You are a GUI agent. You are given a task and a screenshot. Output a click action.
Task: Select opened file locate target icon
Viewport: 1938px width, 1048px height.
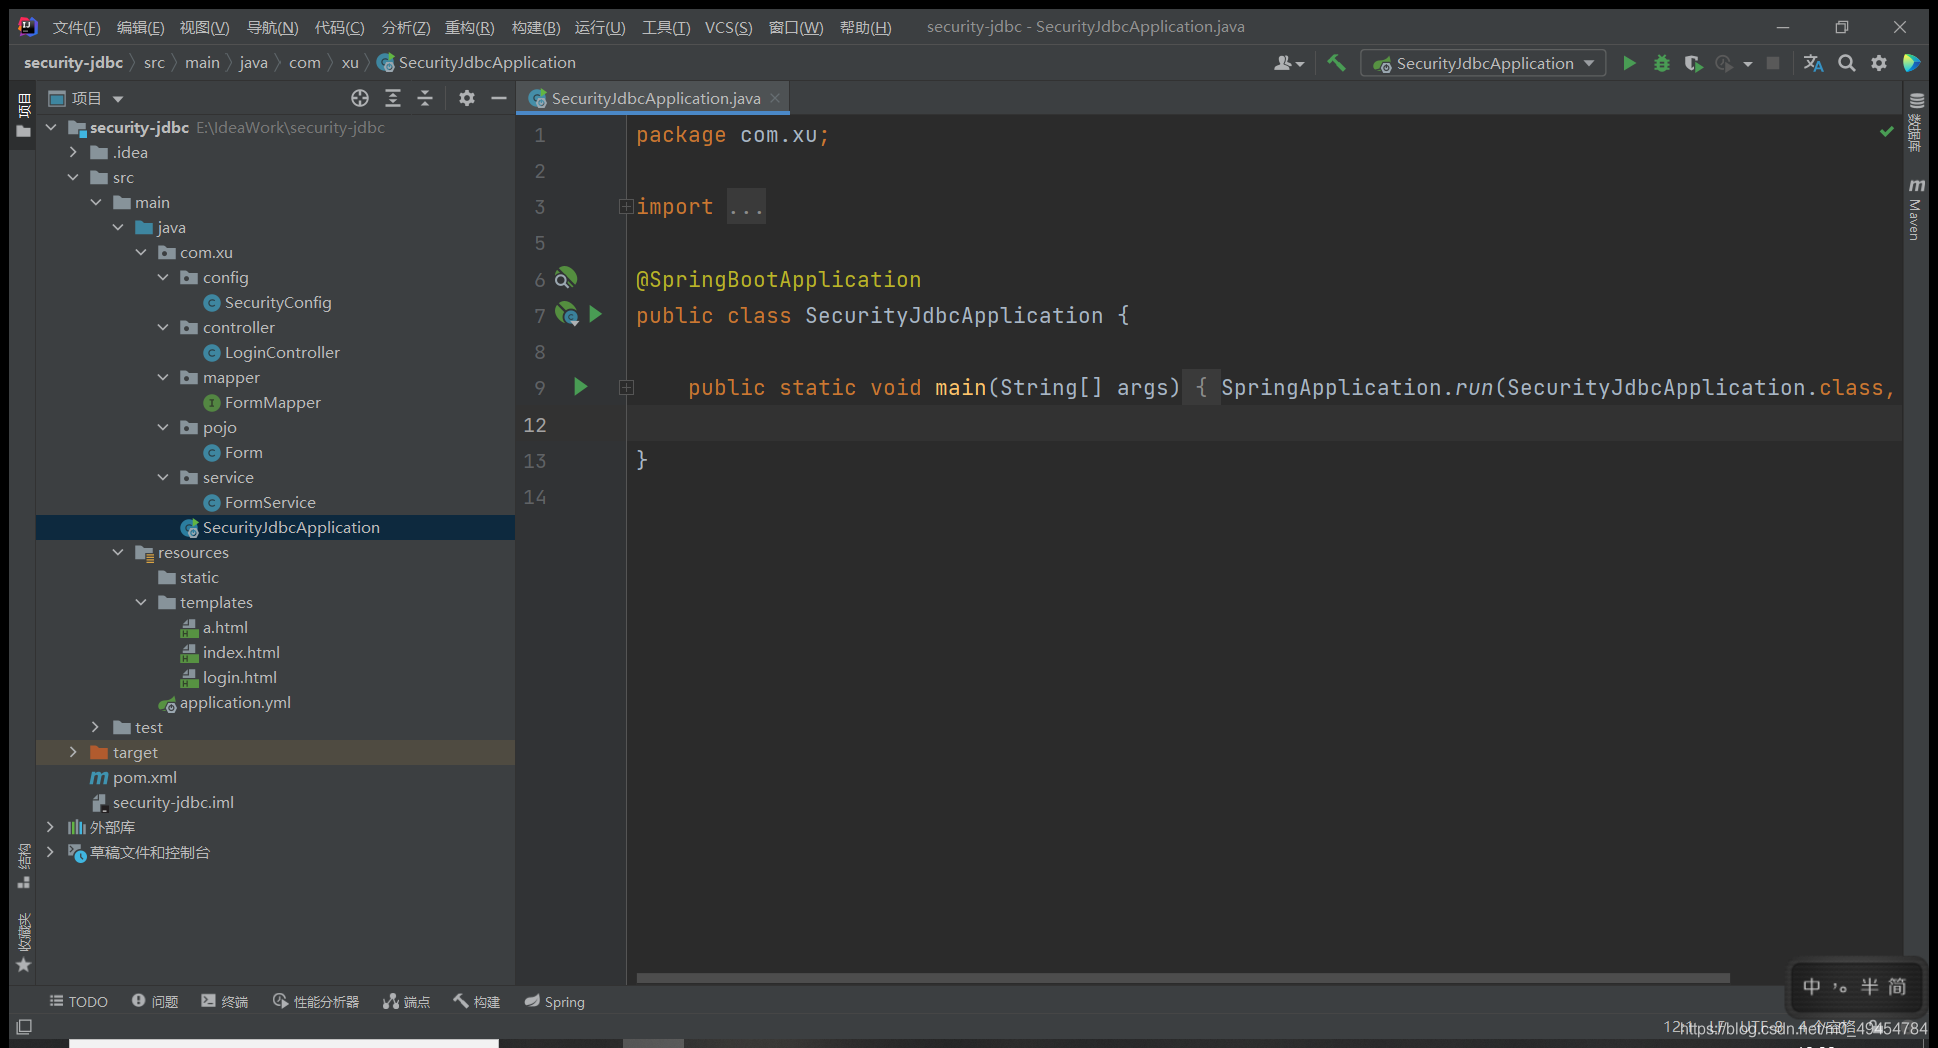pyautogui.click(x=360, y=98)
